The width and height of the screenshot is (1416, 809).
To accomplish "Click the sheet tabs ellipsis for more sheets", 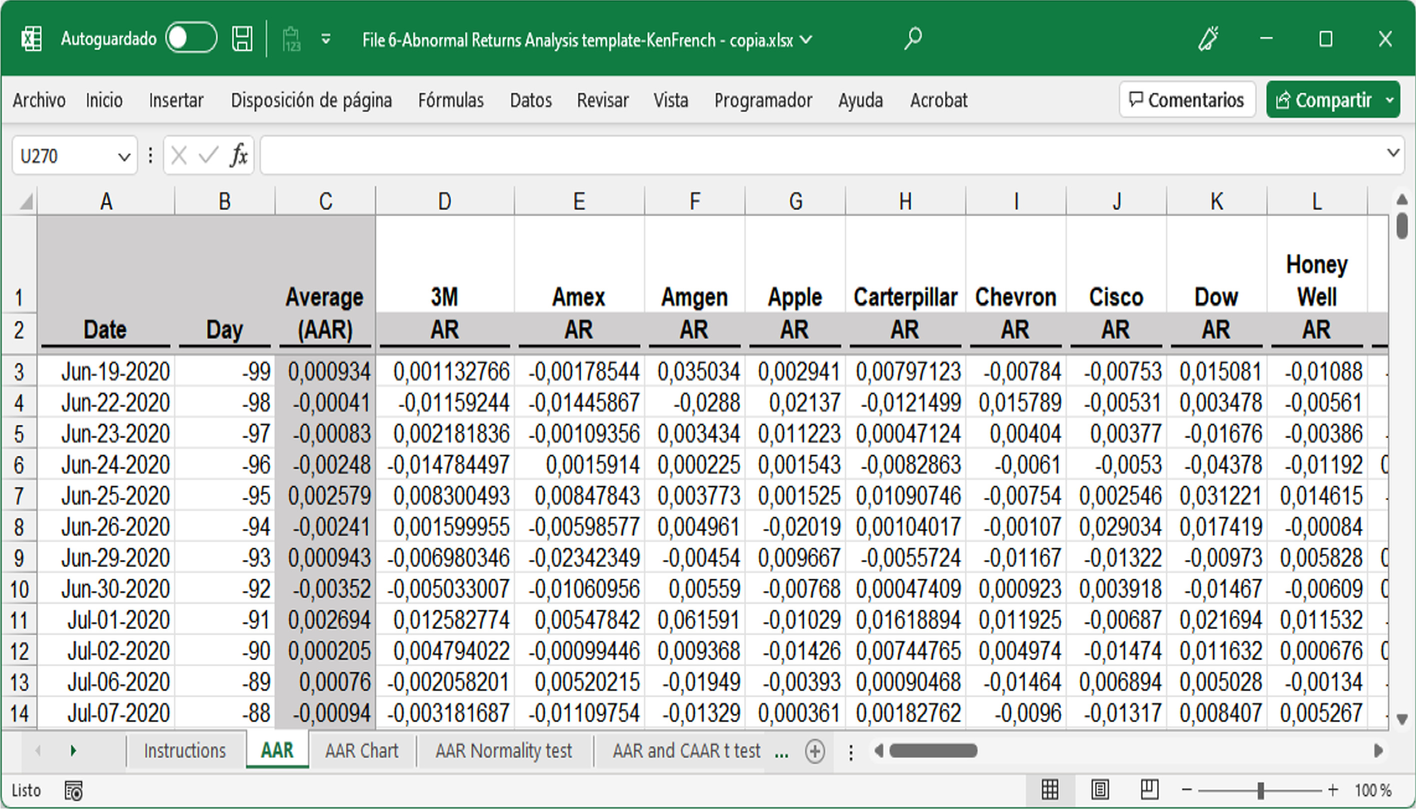I will [783, 751].
